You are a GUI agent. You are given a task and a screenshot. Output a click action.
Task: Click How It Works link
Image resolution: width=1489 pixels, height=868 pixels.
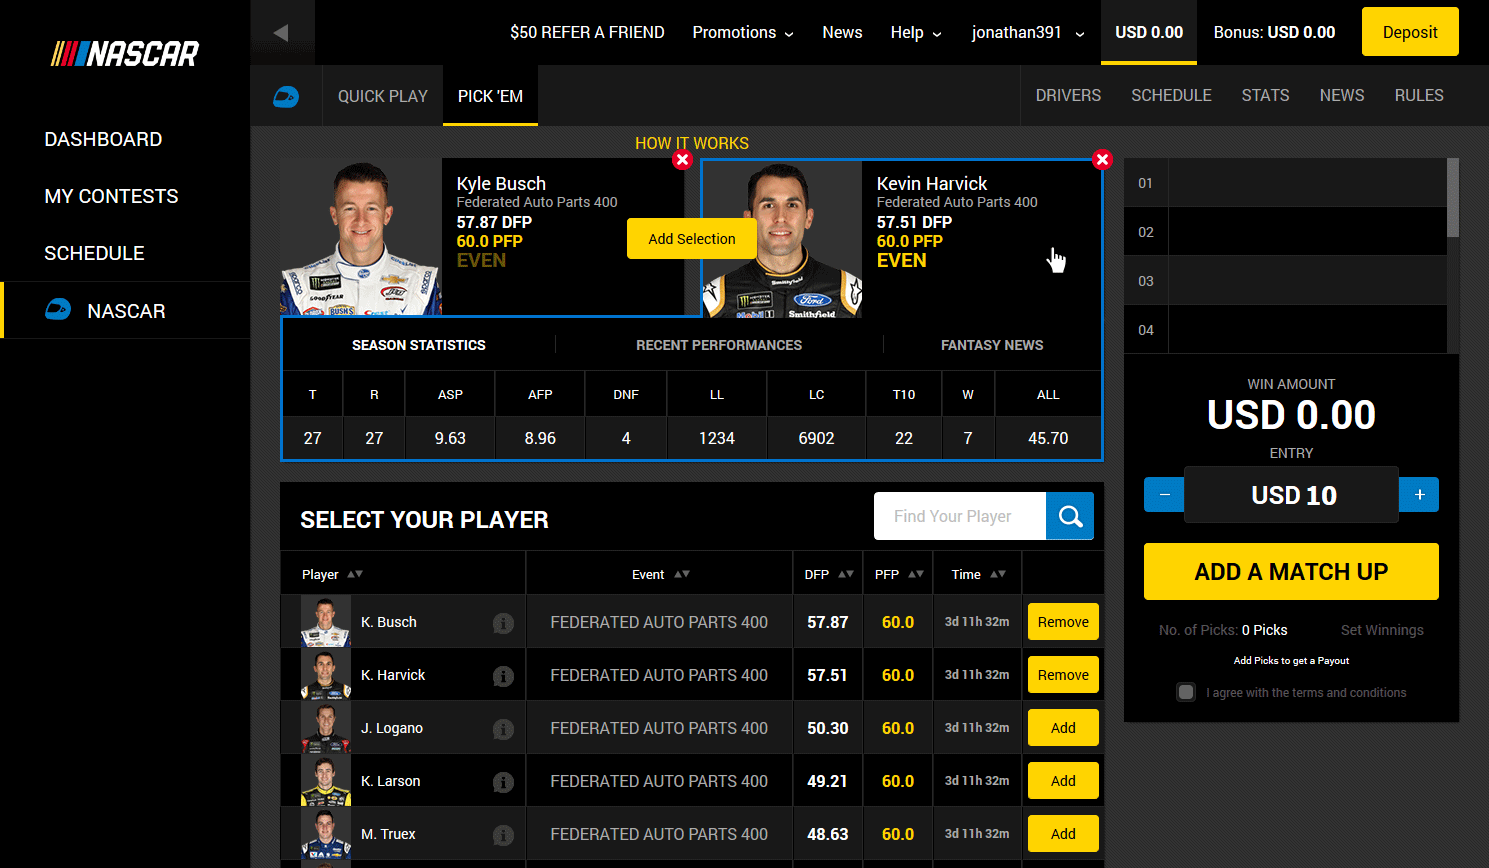click(692, 143)
